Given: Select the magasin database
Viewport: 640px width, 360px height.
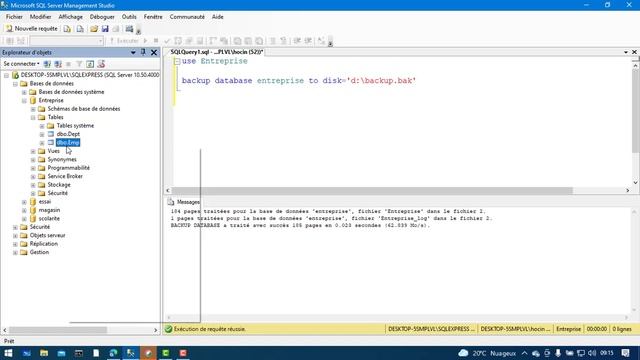Looking at the screenshot, I should tap(49, 210).
